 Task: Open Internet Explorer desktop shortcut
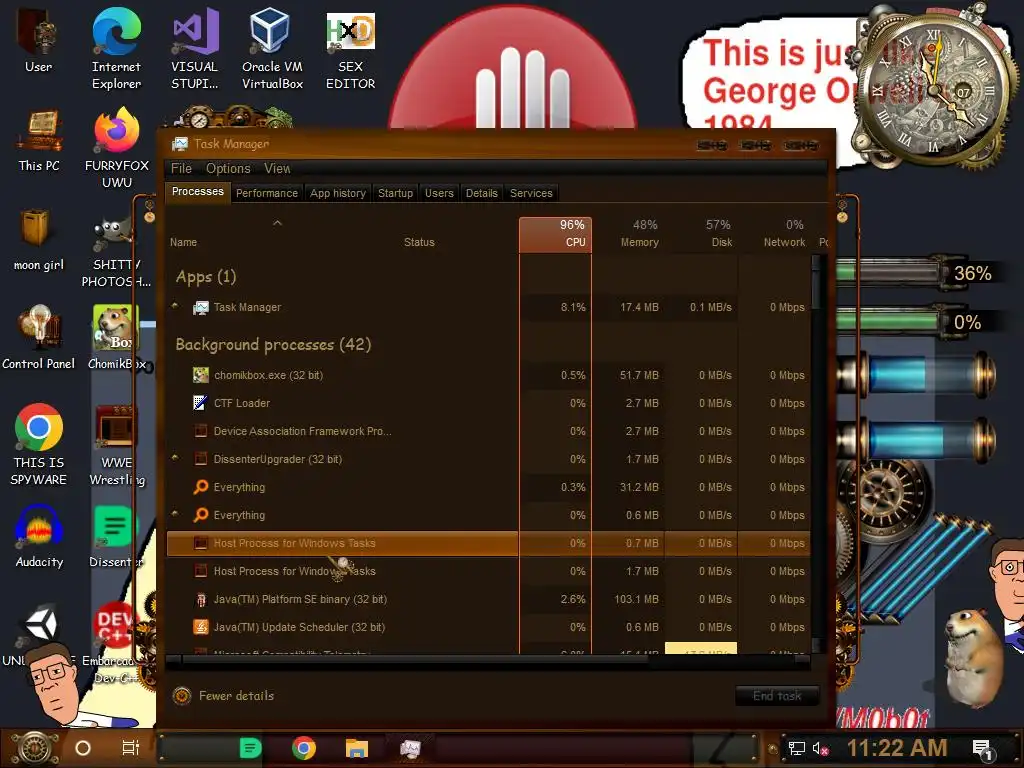(x=116, y=49)
